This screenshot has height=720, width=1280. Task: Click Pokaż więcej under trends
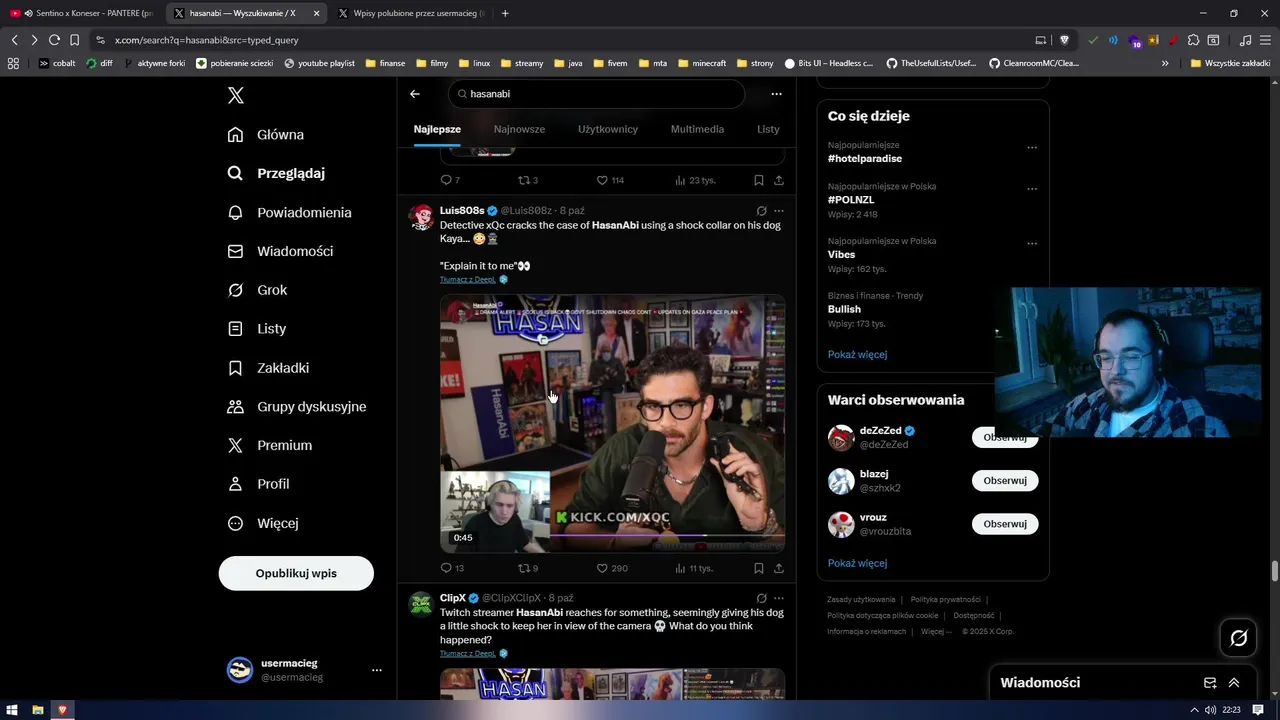click(857, 354)
